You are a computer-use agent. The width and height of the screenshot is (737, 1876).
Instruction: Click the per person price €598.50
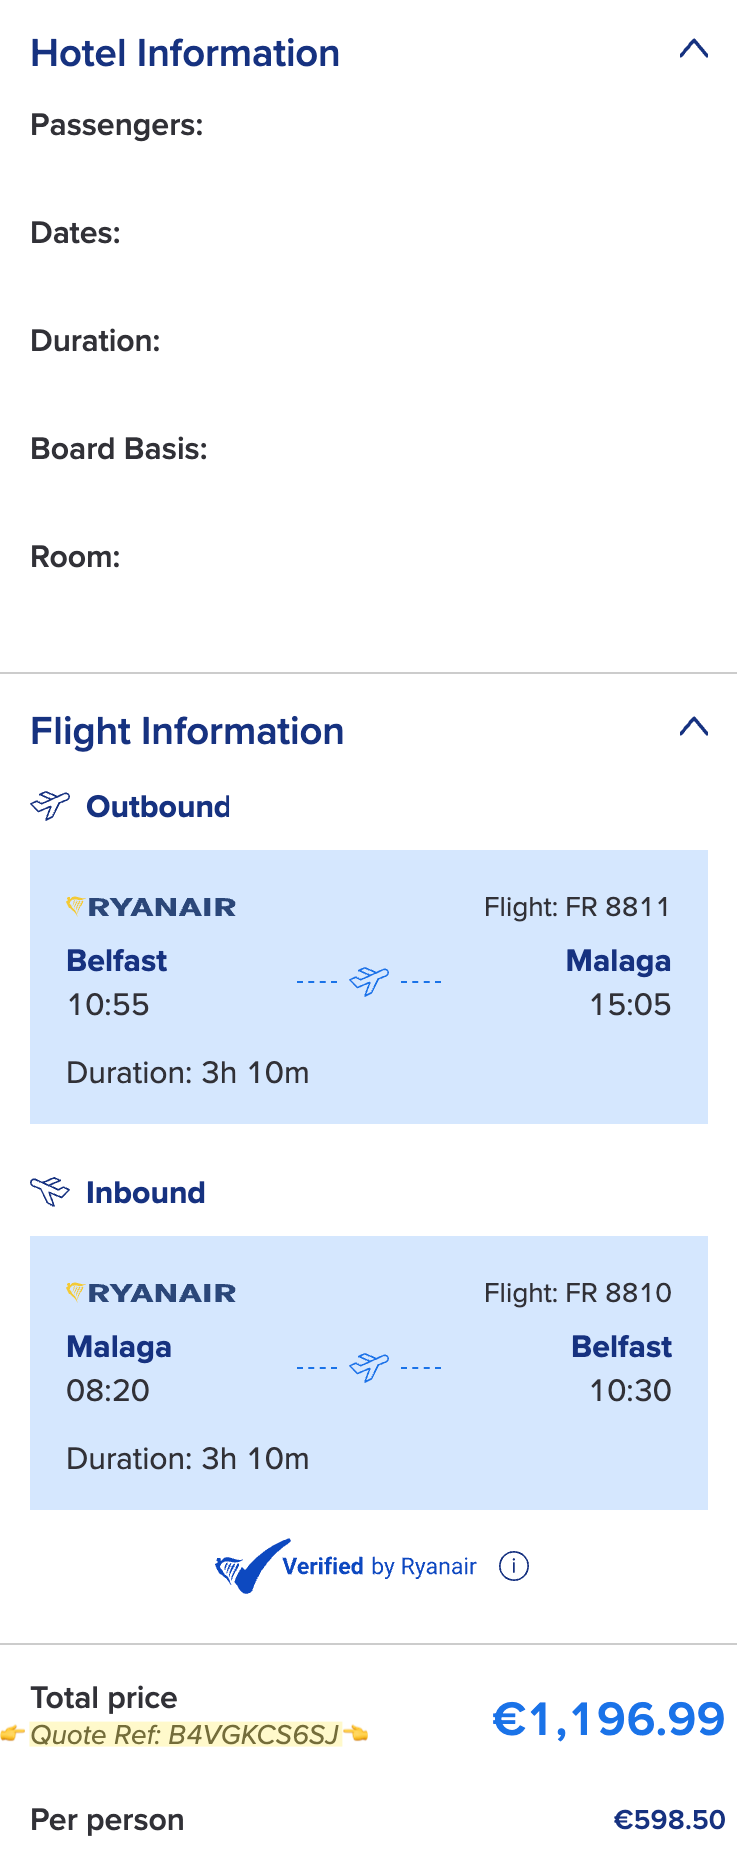[x=669, y=1820]
